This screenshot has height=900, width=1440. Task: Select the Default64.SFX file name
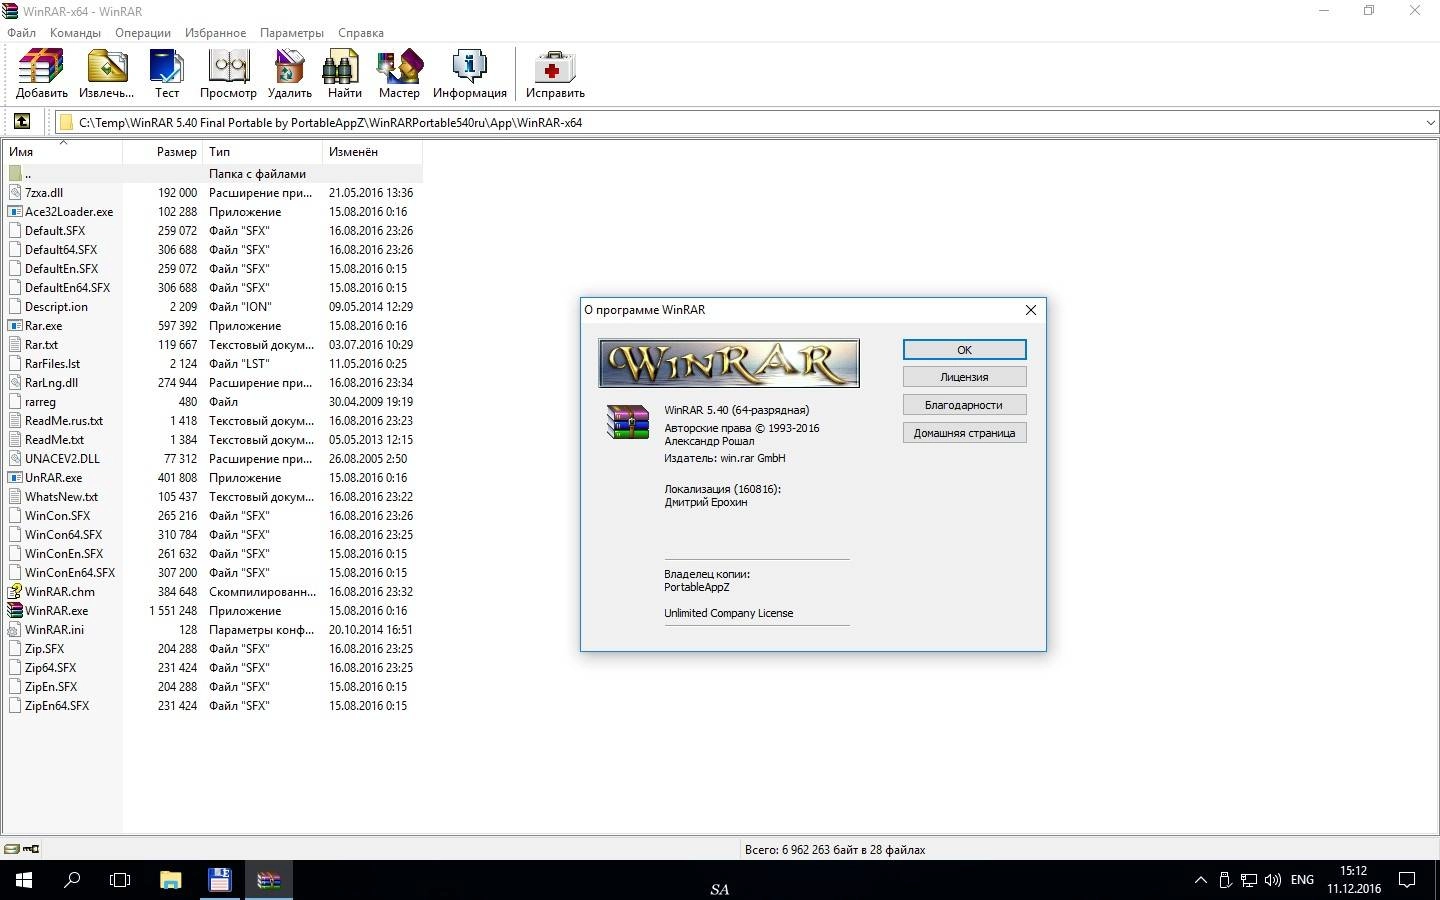(x=61, y=249)
